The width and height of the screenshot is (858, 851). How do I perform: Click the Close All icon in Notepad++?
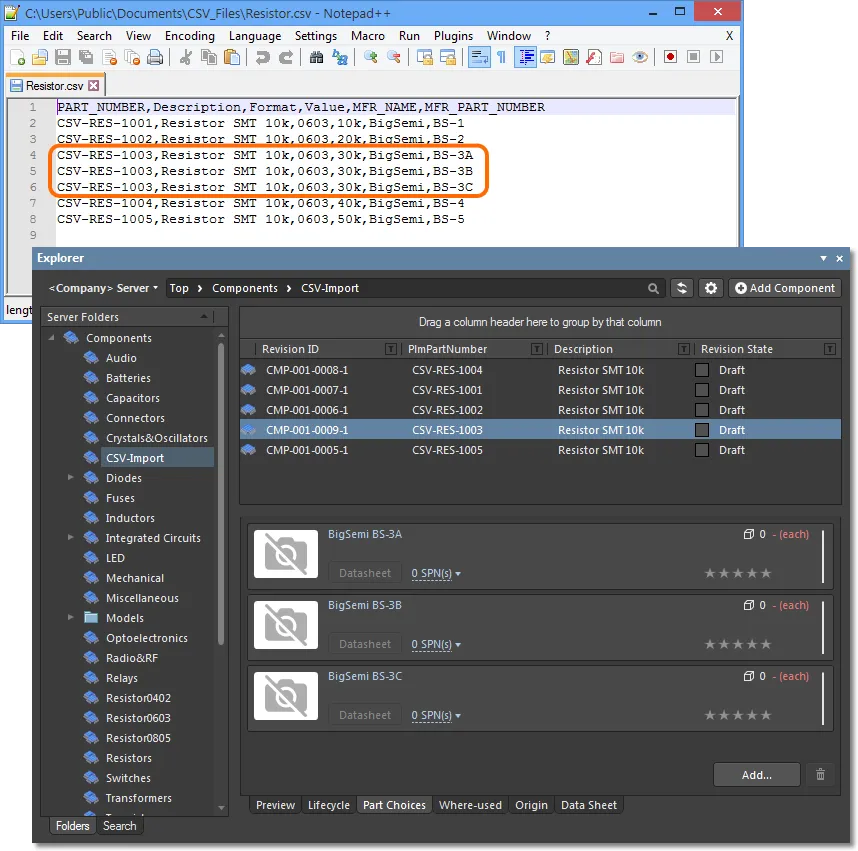132,57
